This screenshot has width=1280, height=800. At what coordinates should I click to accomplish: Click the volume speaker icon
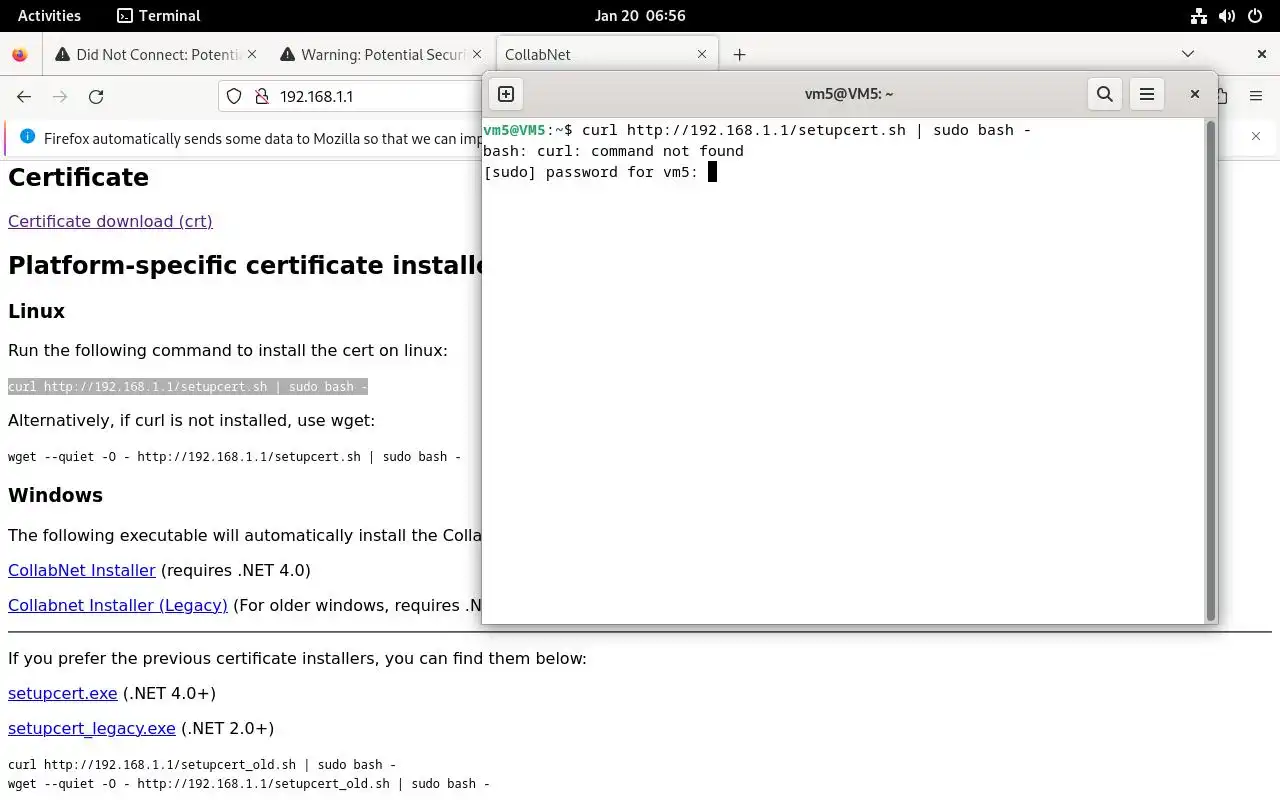pyautogui.click(x=1227, y=15)
